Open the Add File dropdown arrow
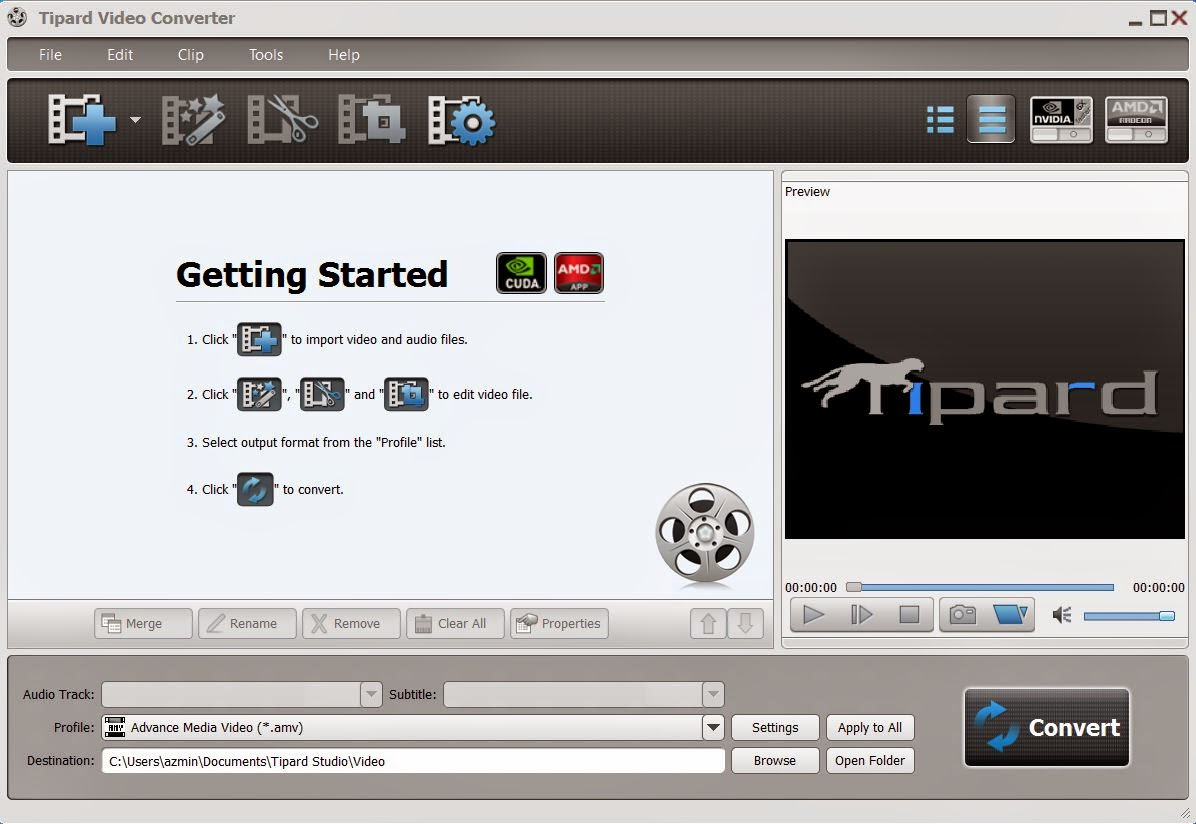This screenshot has height=824, width=1196. point(135,120)
